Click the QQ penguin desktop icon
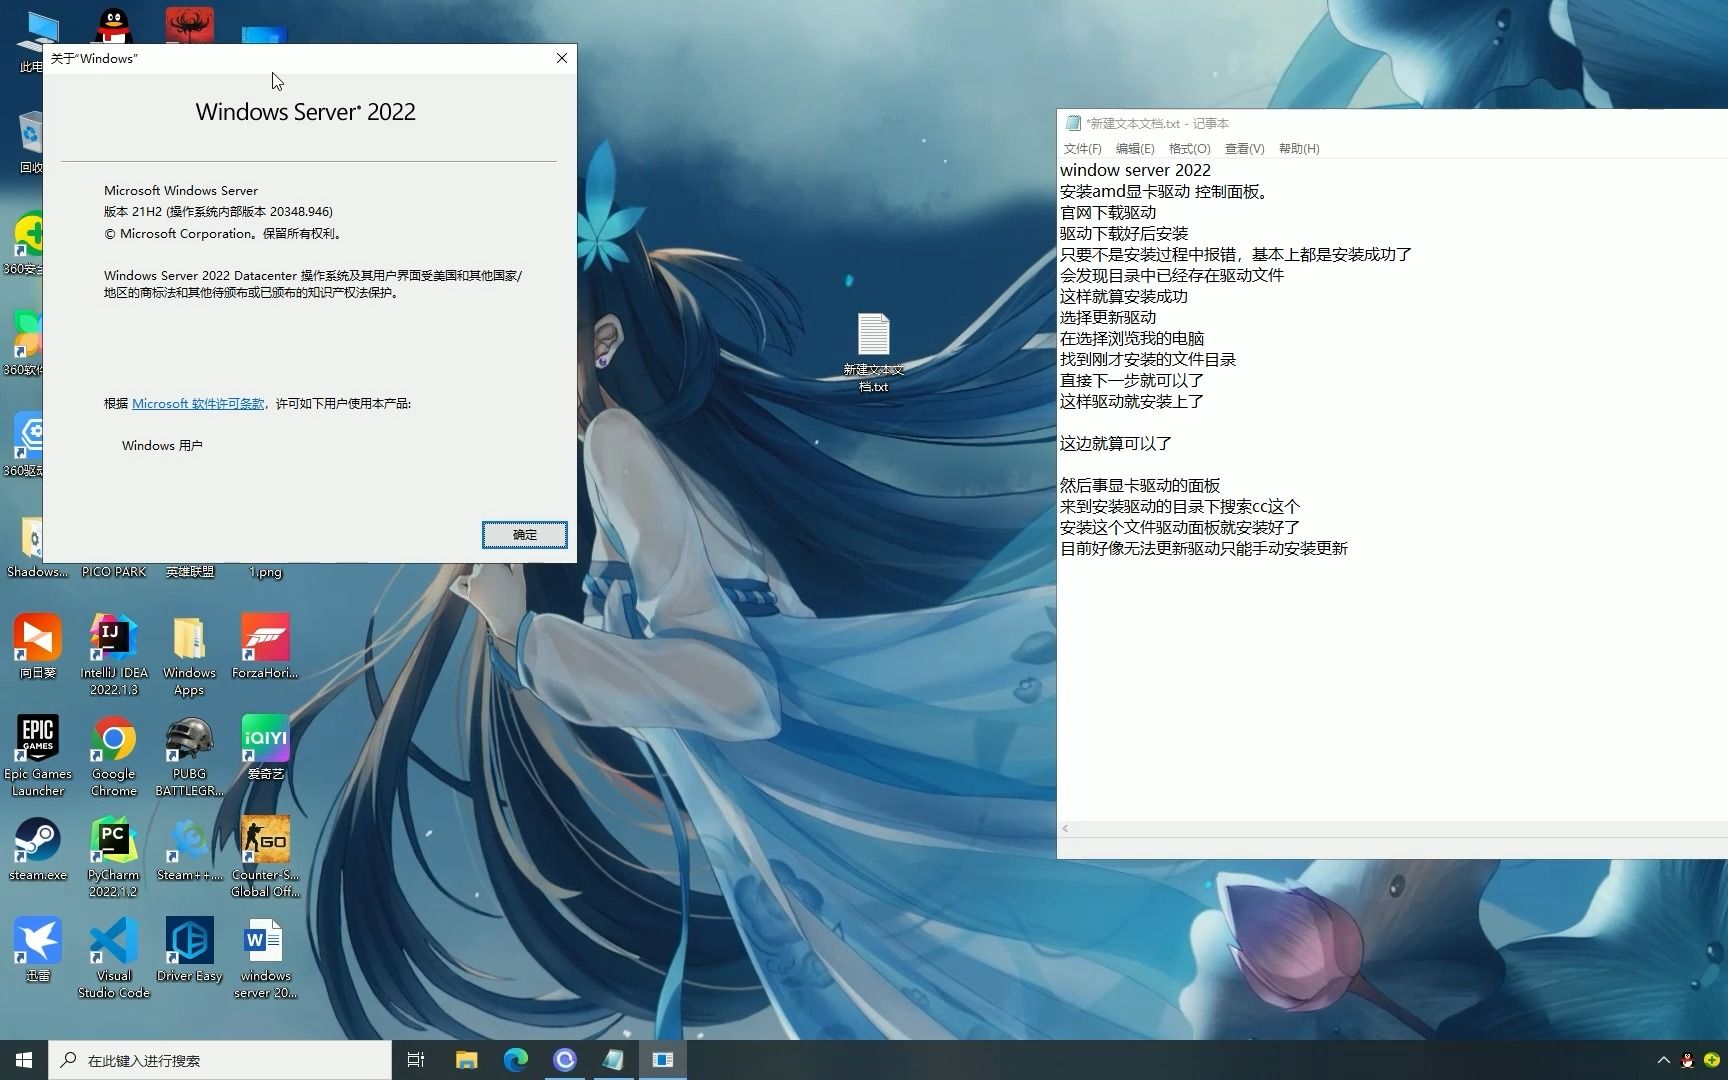The width and height of the screenshot is (1728, 1080). pos(114,25)
